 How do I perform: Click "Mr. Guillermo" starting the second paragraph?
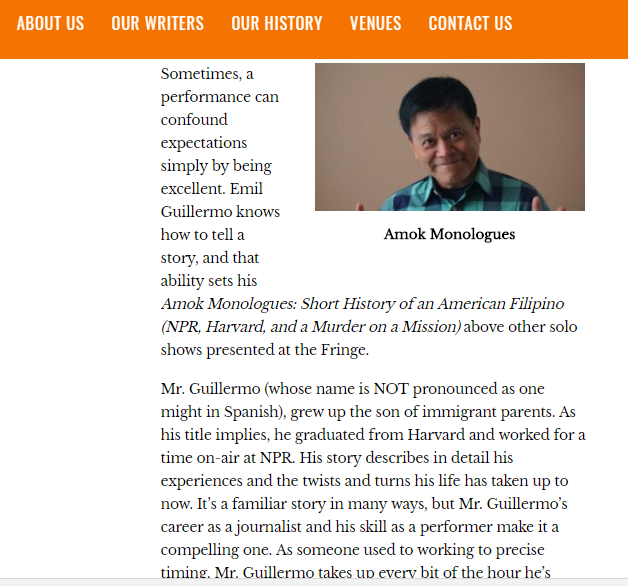pos(211,389)
